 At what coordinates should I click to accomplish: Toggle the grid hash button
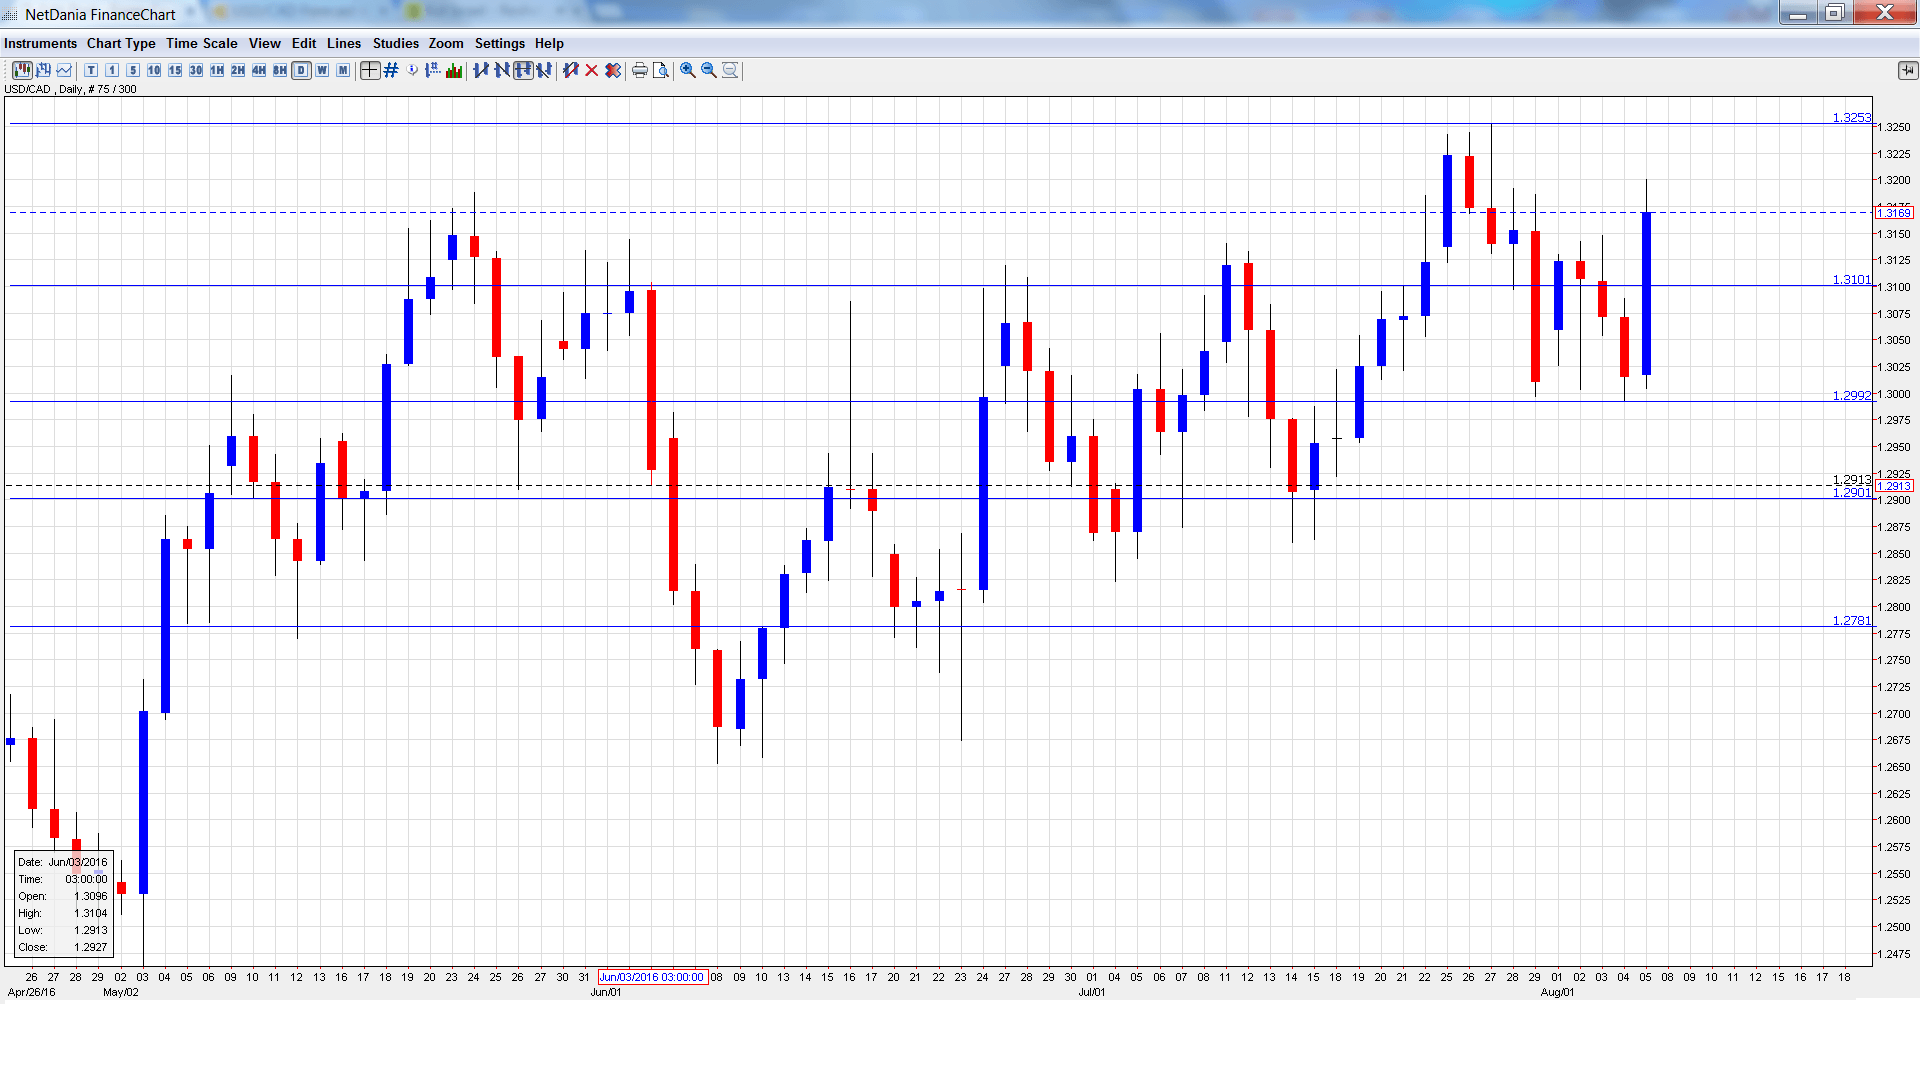point(391,70)
